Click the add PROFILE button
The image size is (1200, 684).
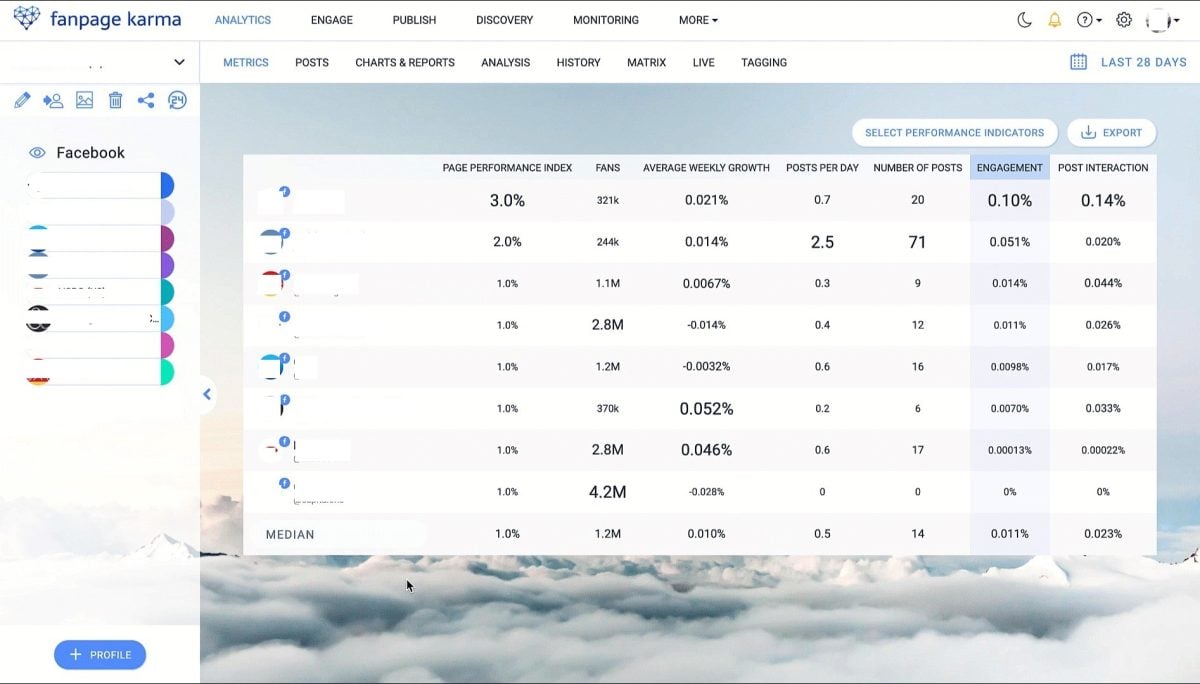pos(100,655)
